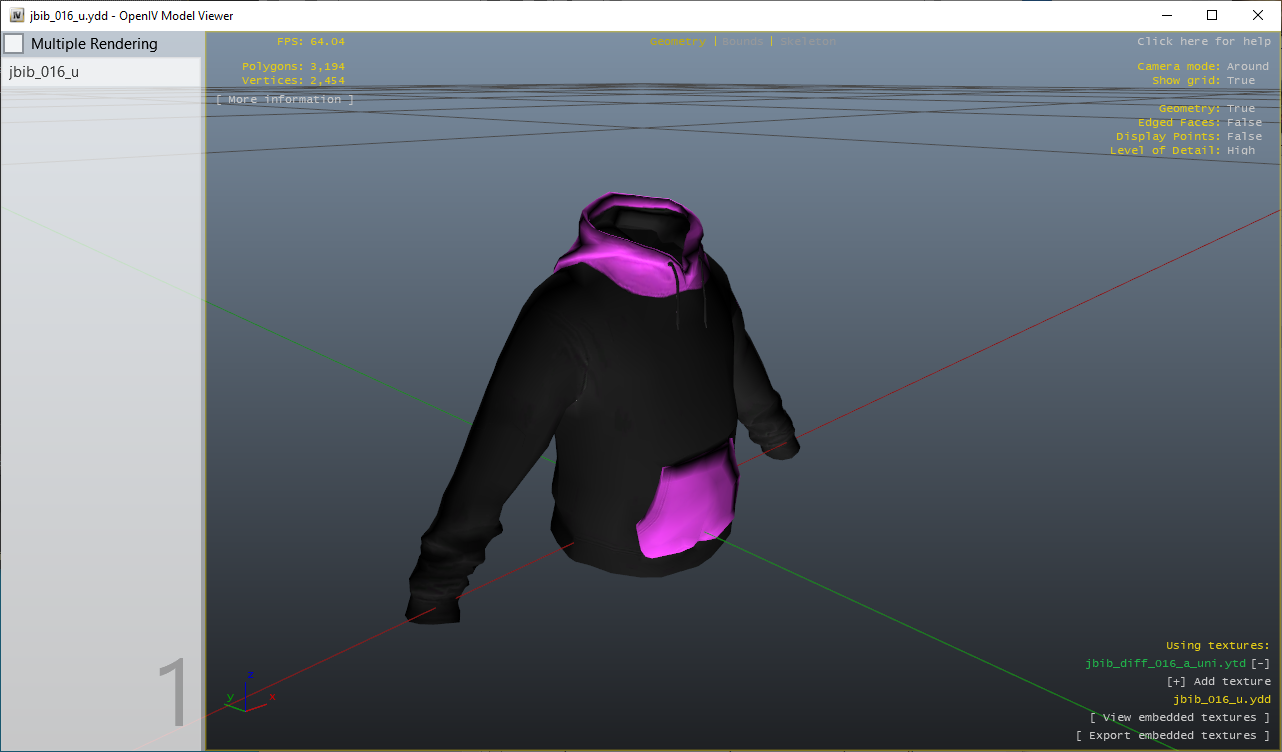Remove texture jbib_diff_016_a_uni.ytd with [-]
This screenshot has width=1282, height=752.
(x=1260, y=663)
